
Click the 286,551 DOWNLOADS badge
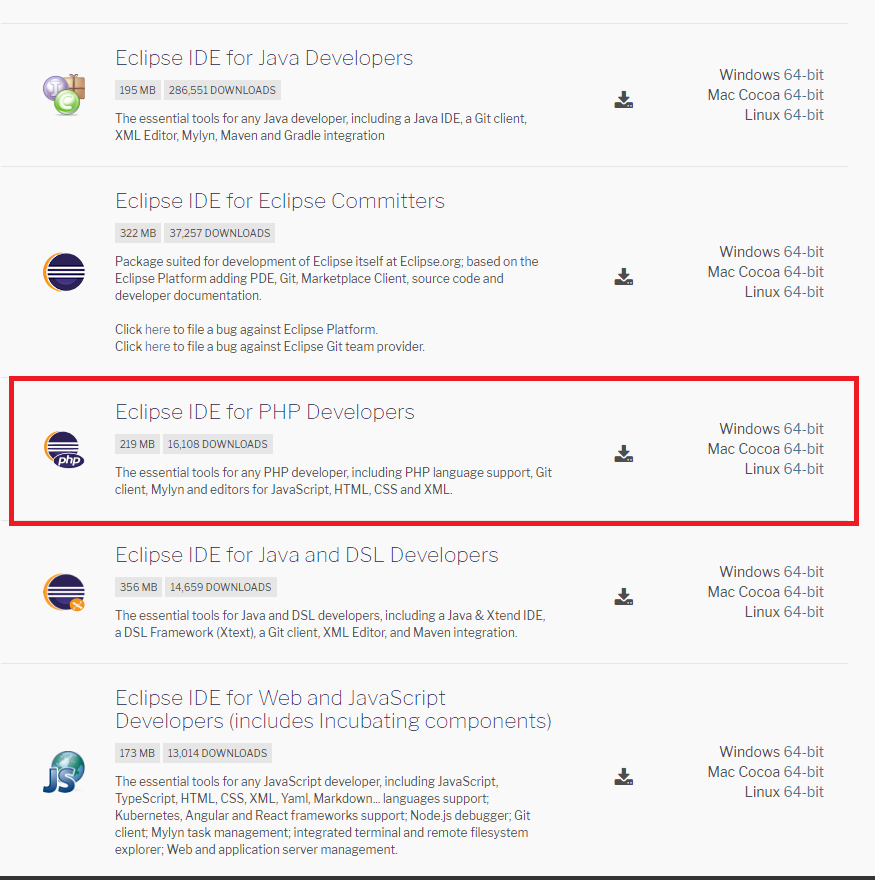(222, 90)
